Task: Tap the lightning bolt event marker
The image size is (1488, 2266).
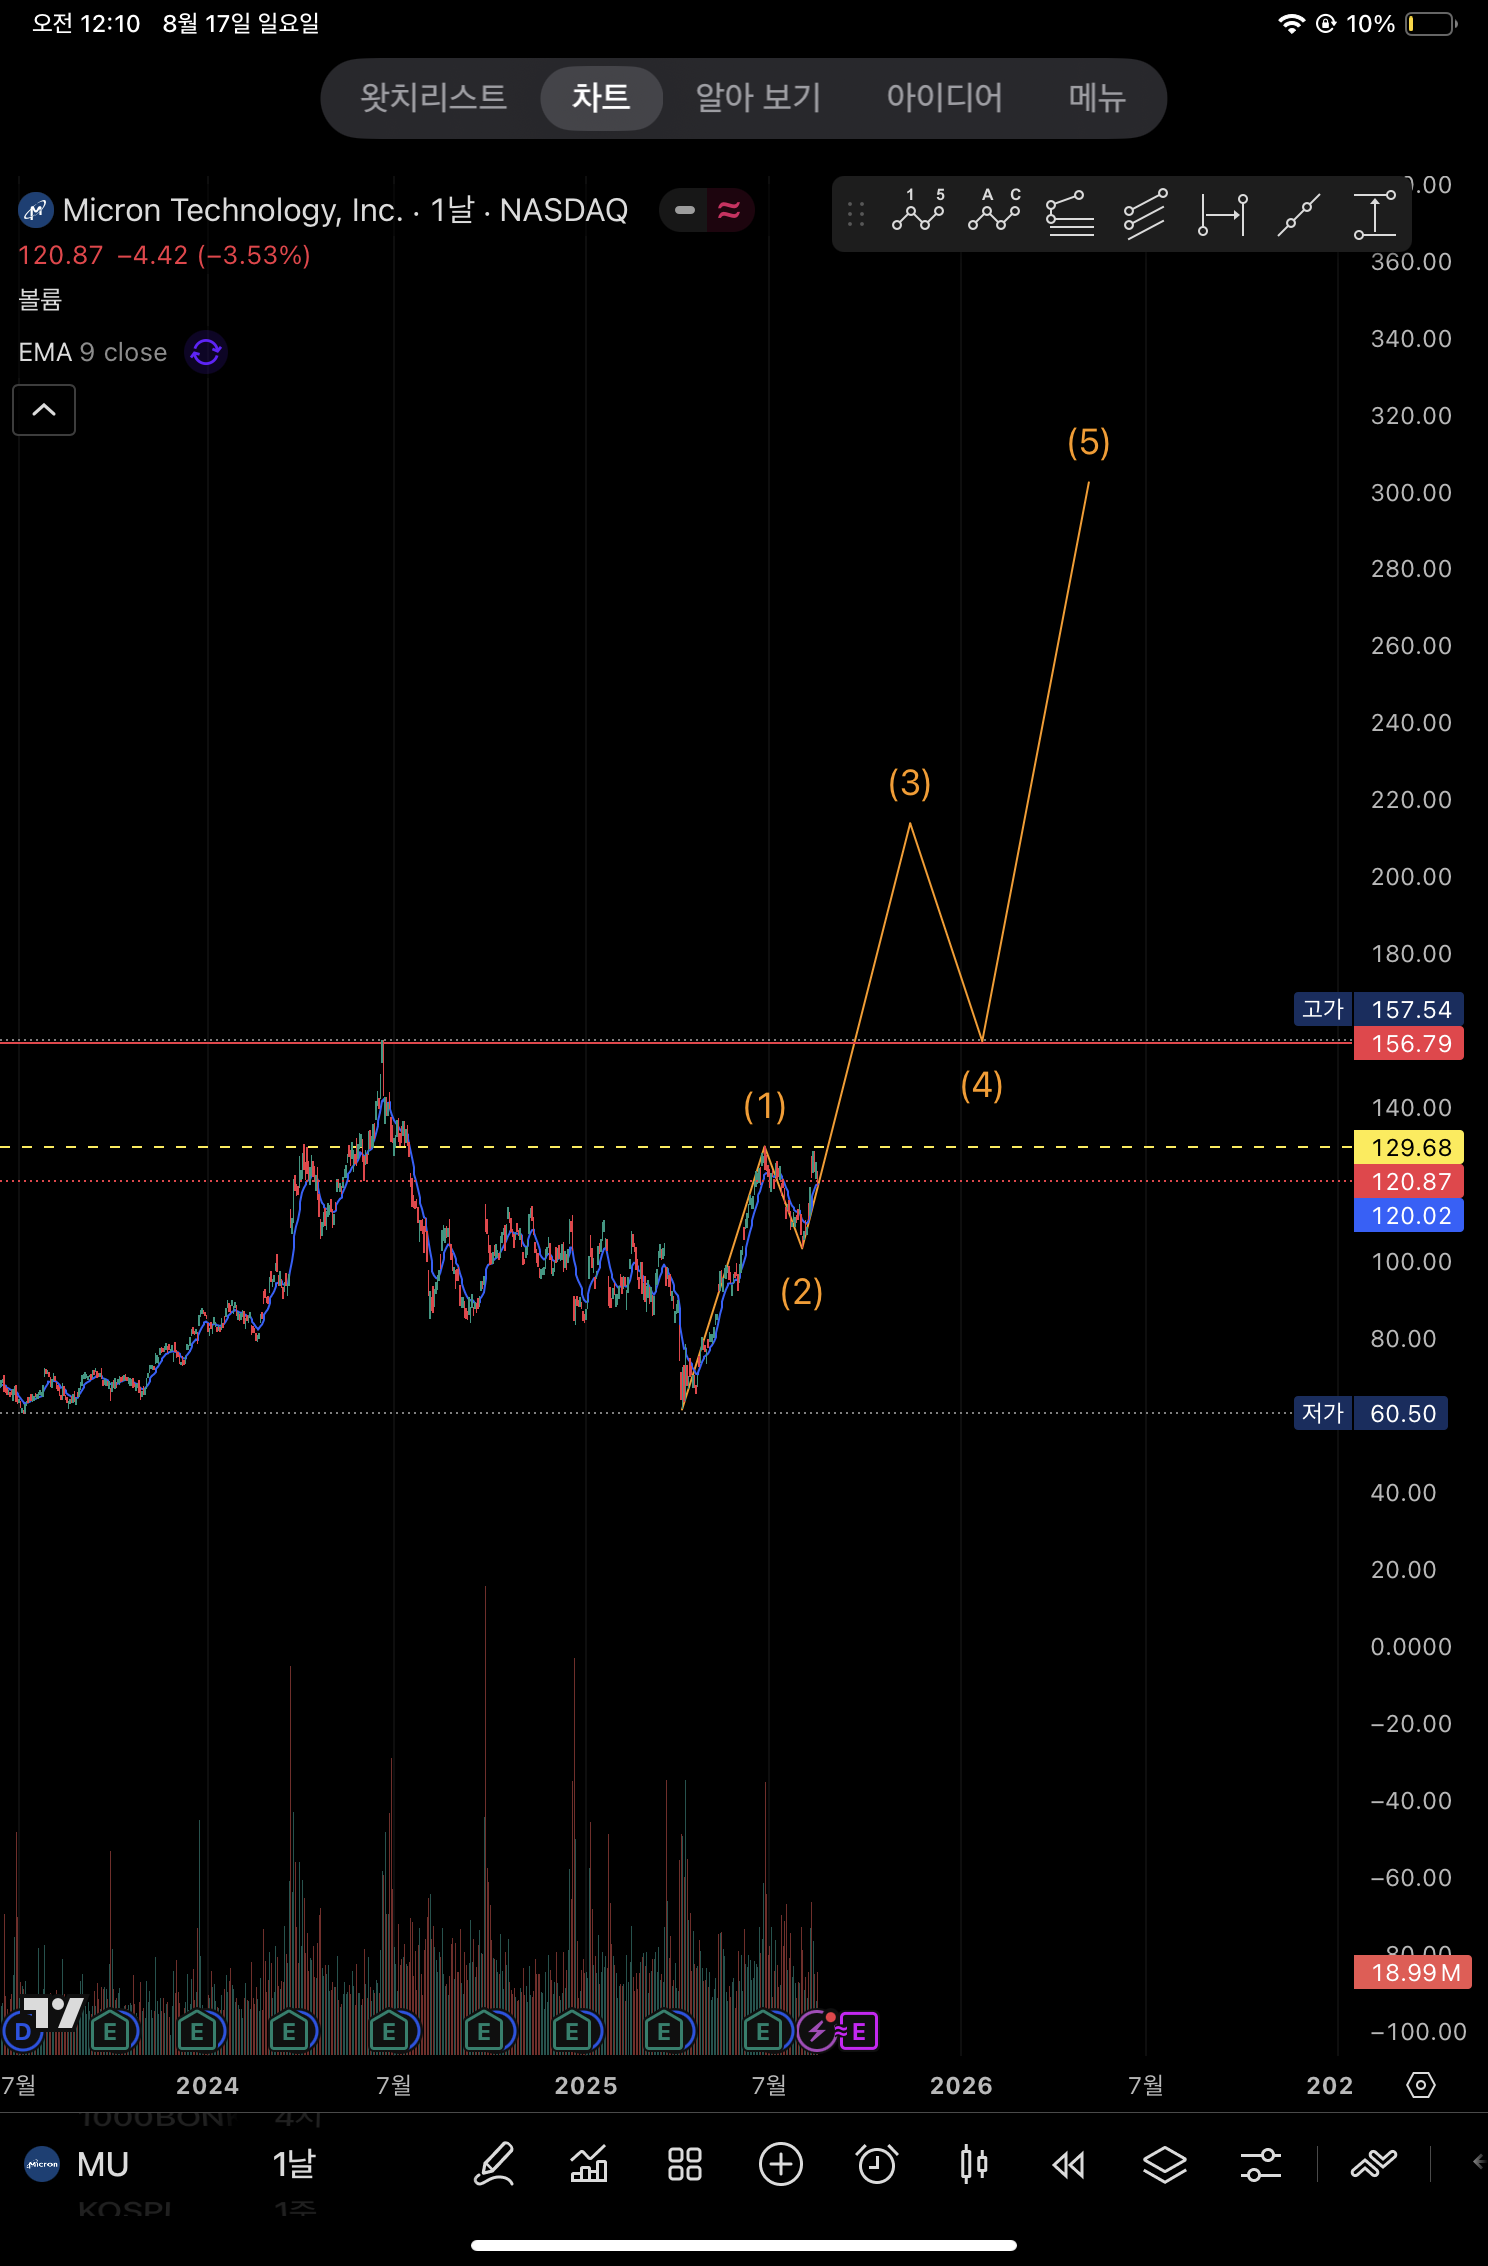Action: click(x=817, y=2031)
